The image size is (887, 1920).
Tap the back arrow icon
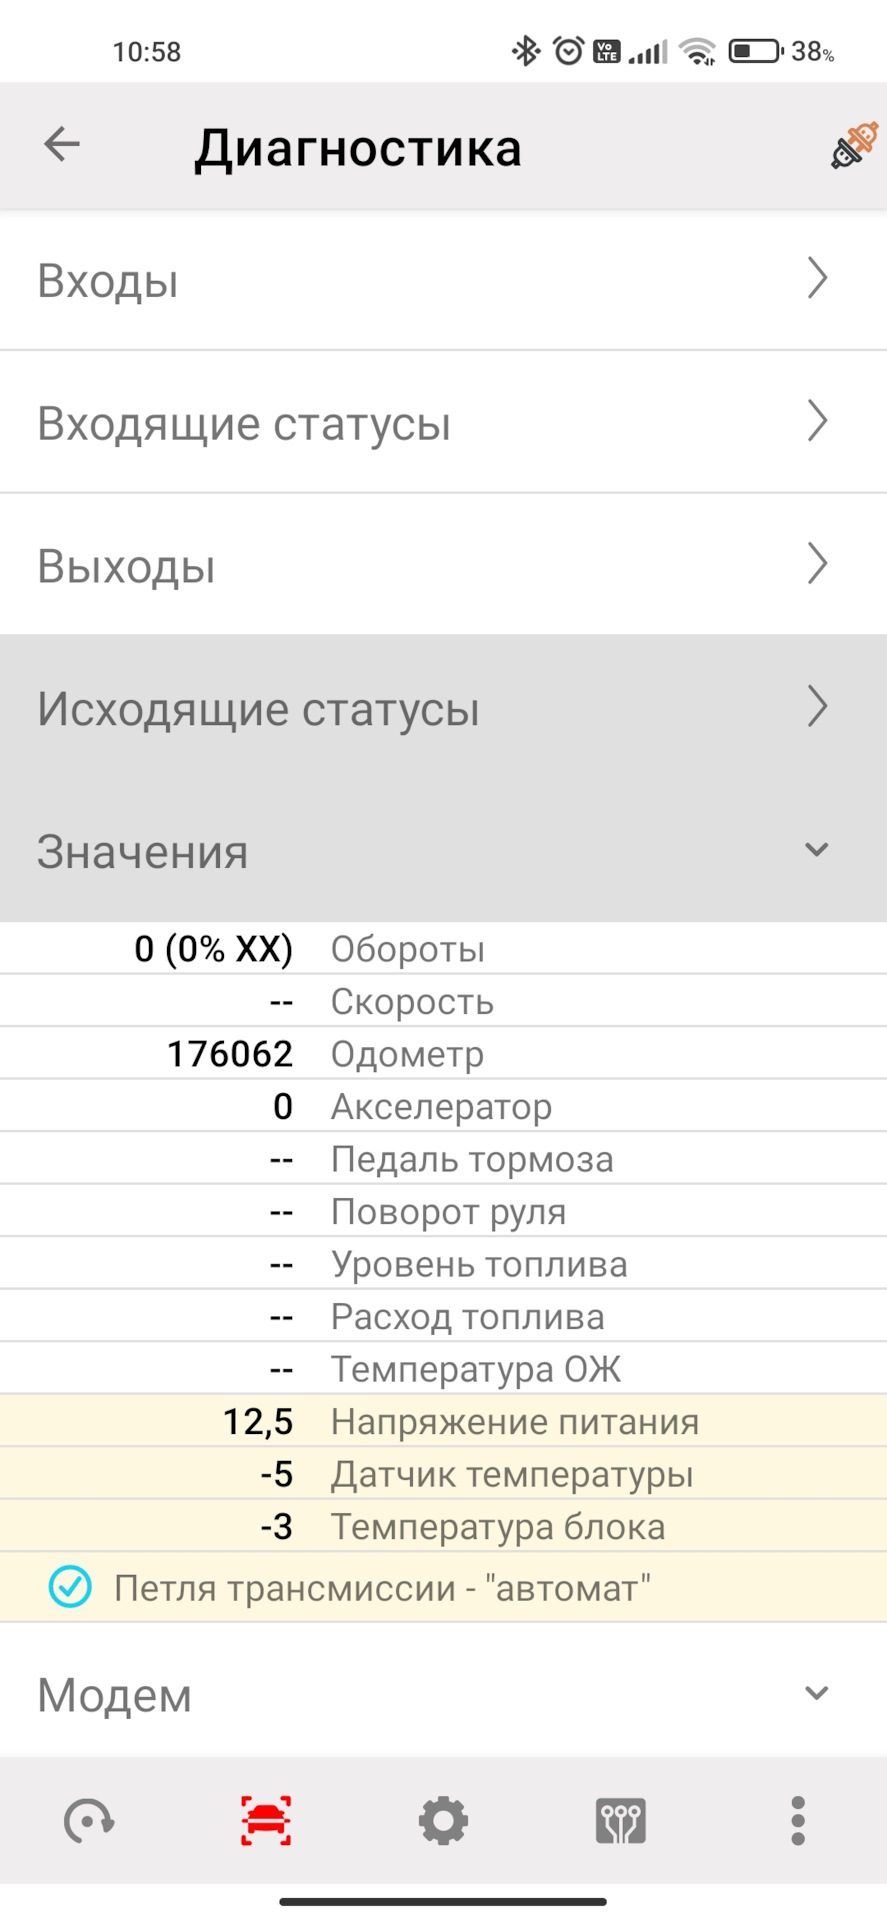click(x=62, y=145)
